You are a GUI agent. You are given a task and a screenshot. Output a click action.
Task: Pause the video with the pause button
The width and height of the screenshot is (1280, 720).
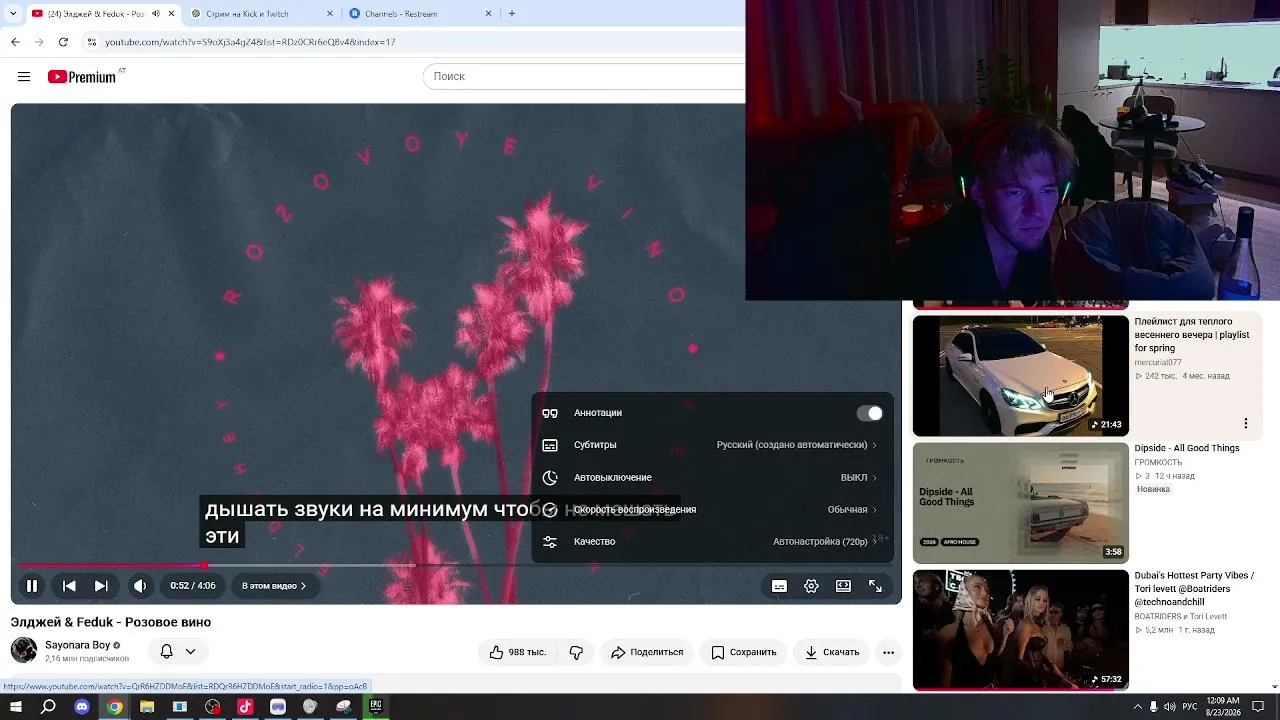coord(32,586)
